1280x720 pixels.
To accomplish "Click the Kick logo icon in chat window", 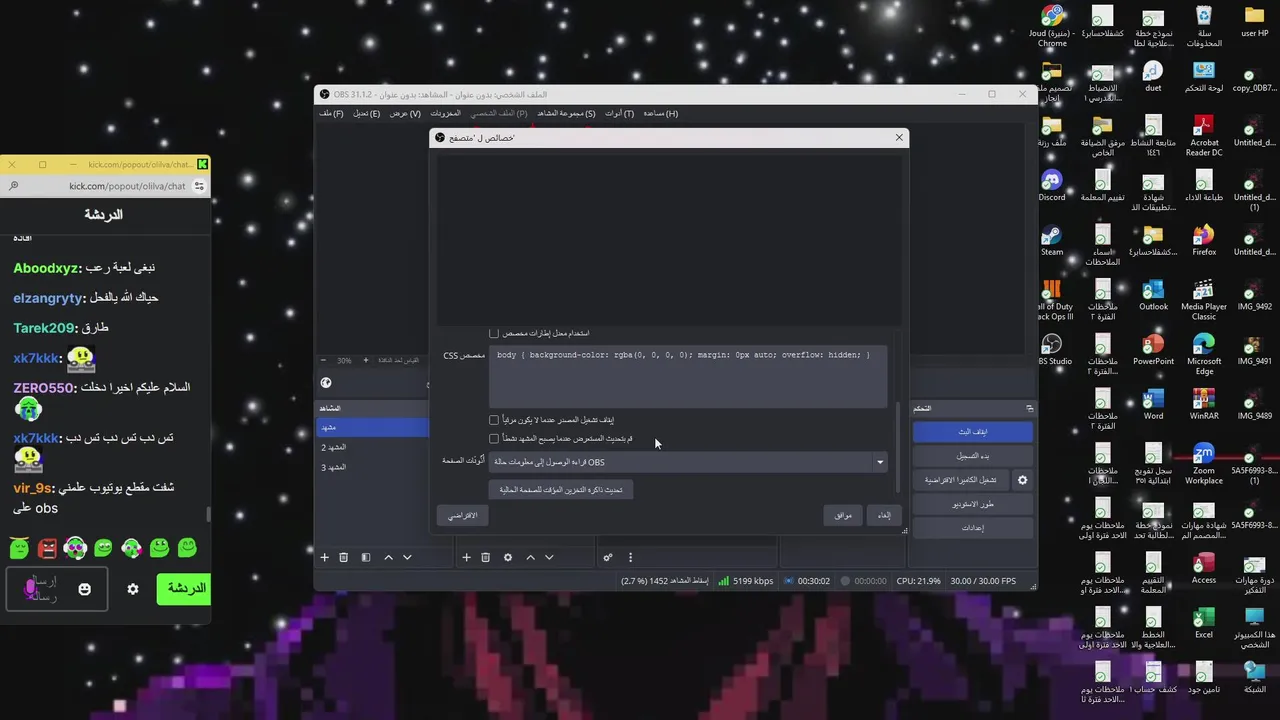I will [x=202, y=164].
